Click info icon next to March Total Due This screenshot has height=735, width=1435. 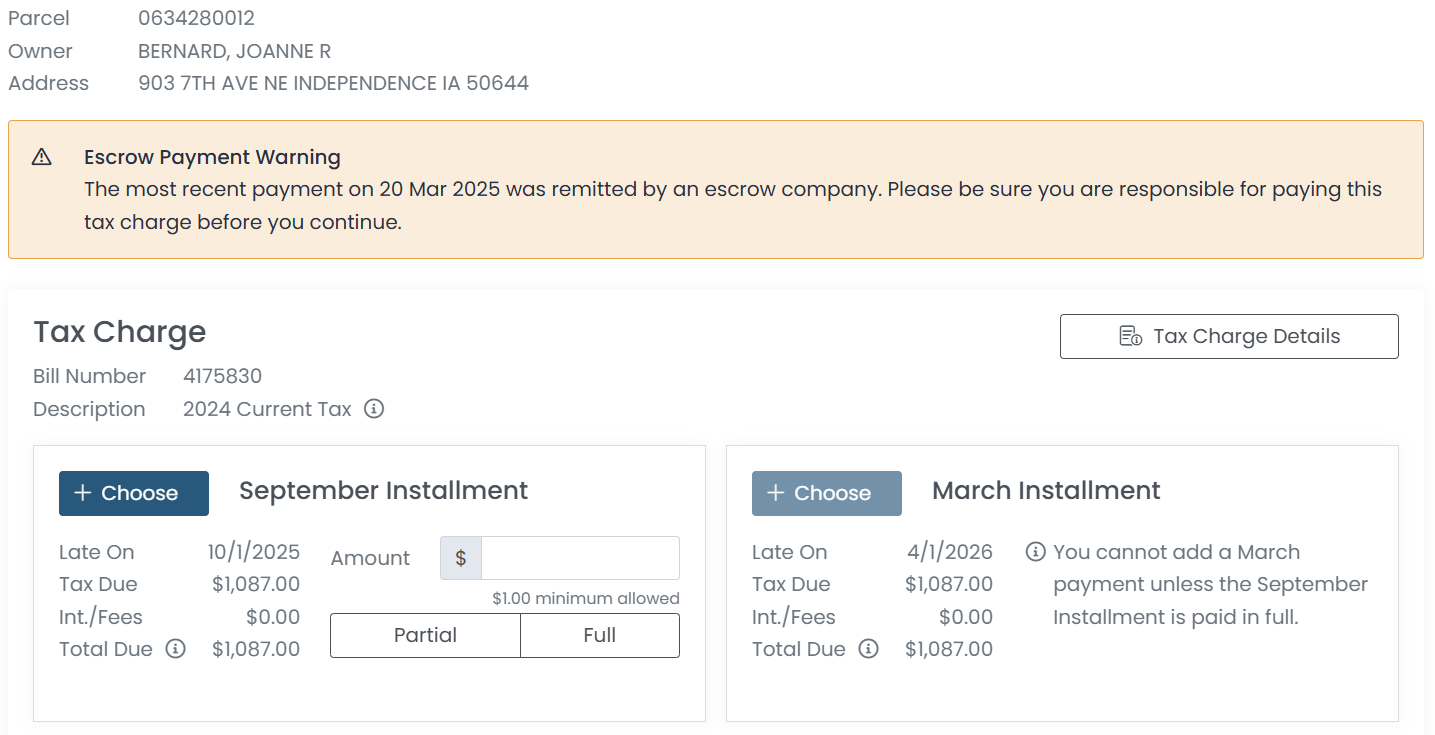coord(869,649)
